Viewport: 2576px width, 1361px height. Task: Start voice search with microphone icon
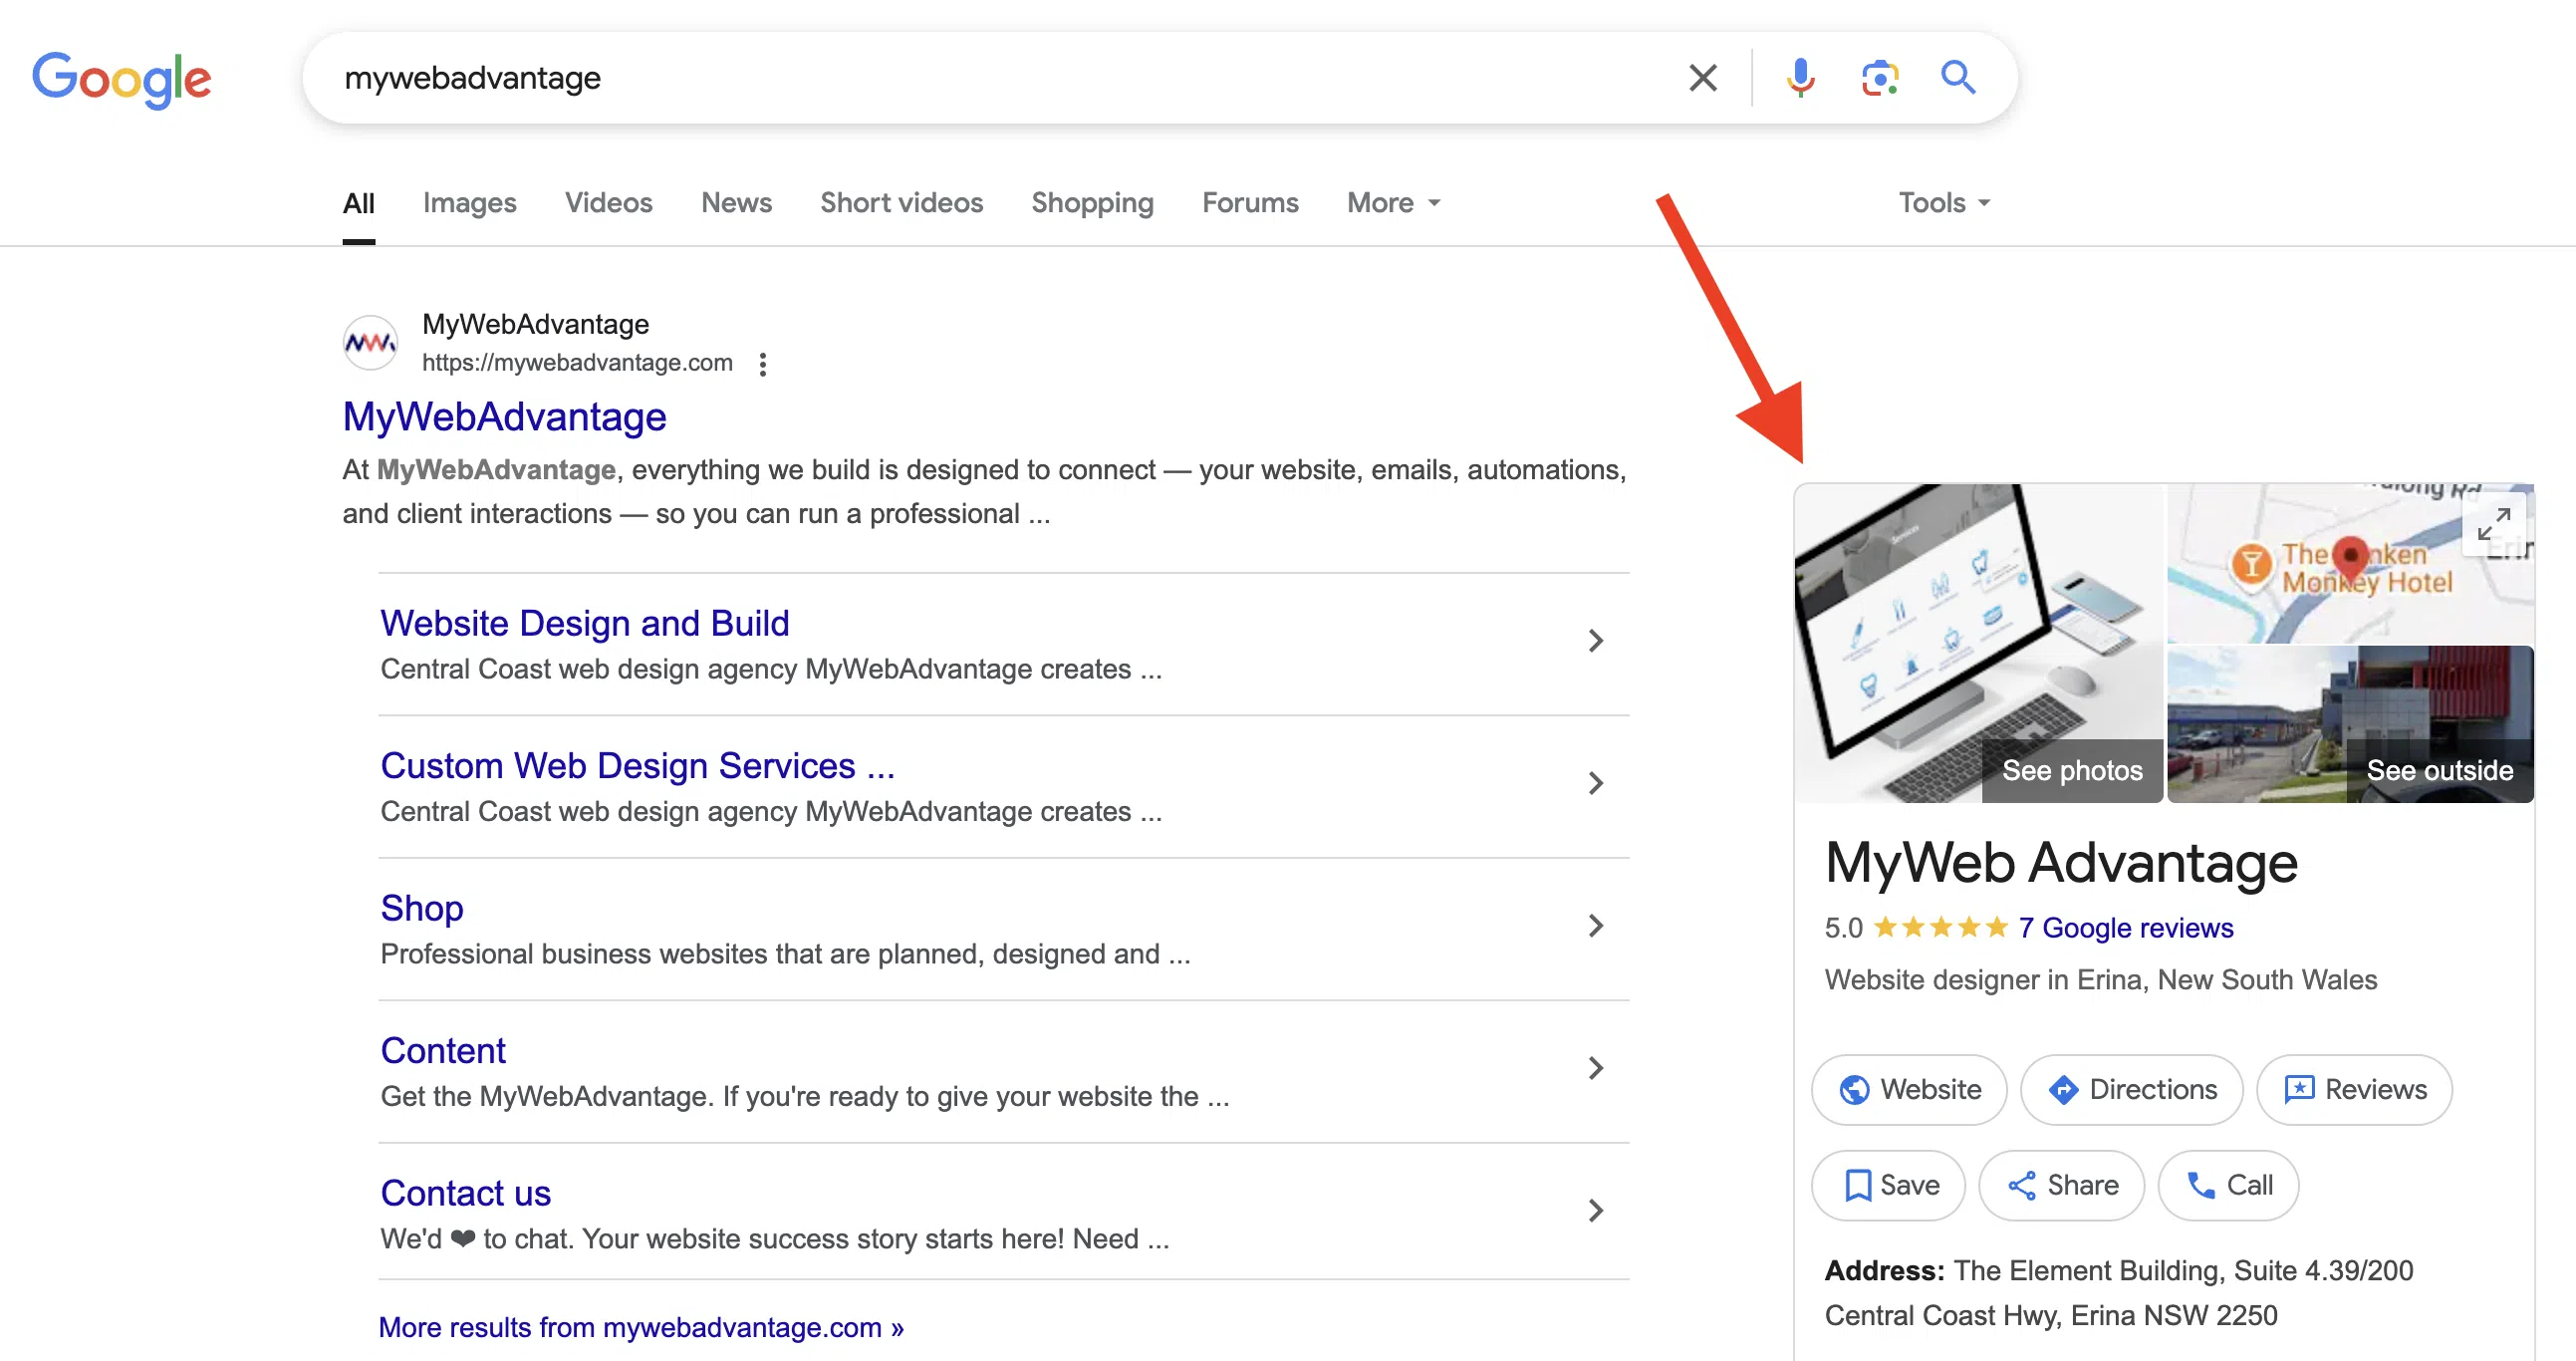[x=1800, y=78]
